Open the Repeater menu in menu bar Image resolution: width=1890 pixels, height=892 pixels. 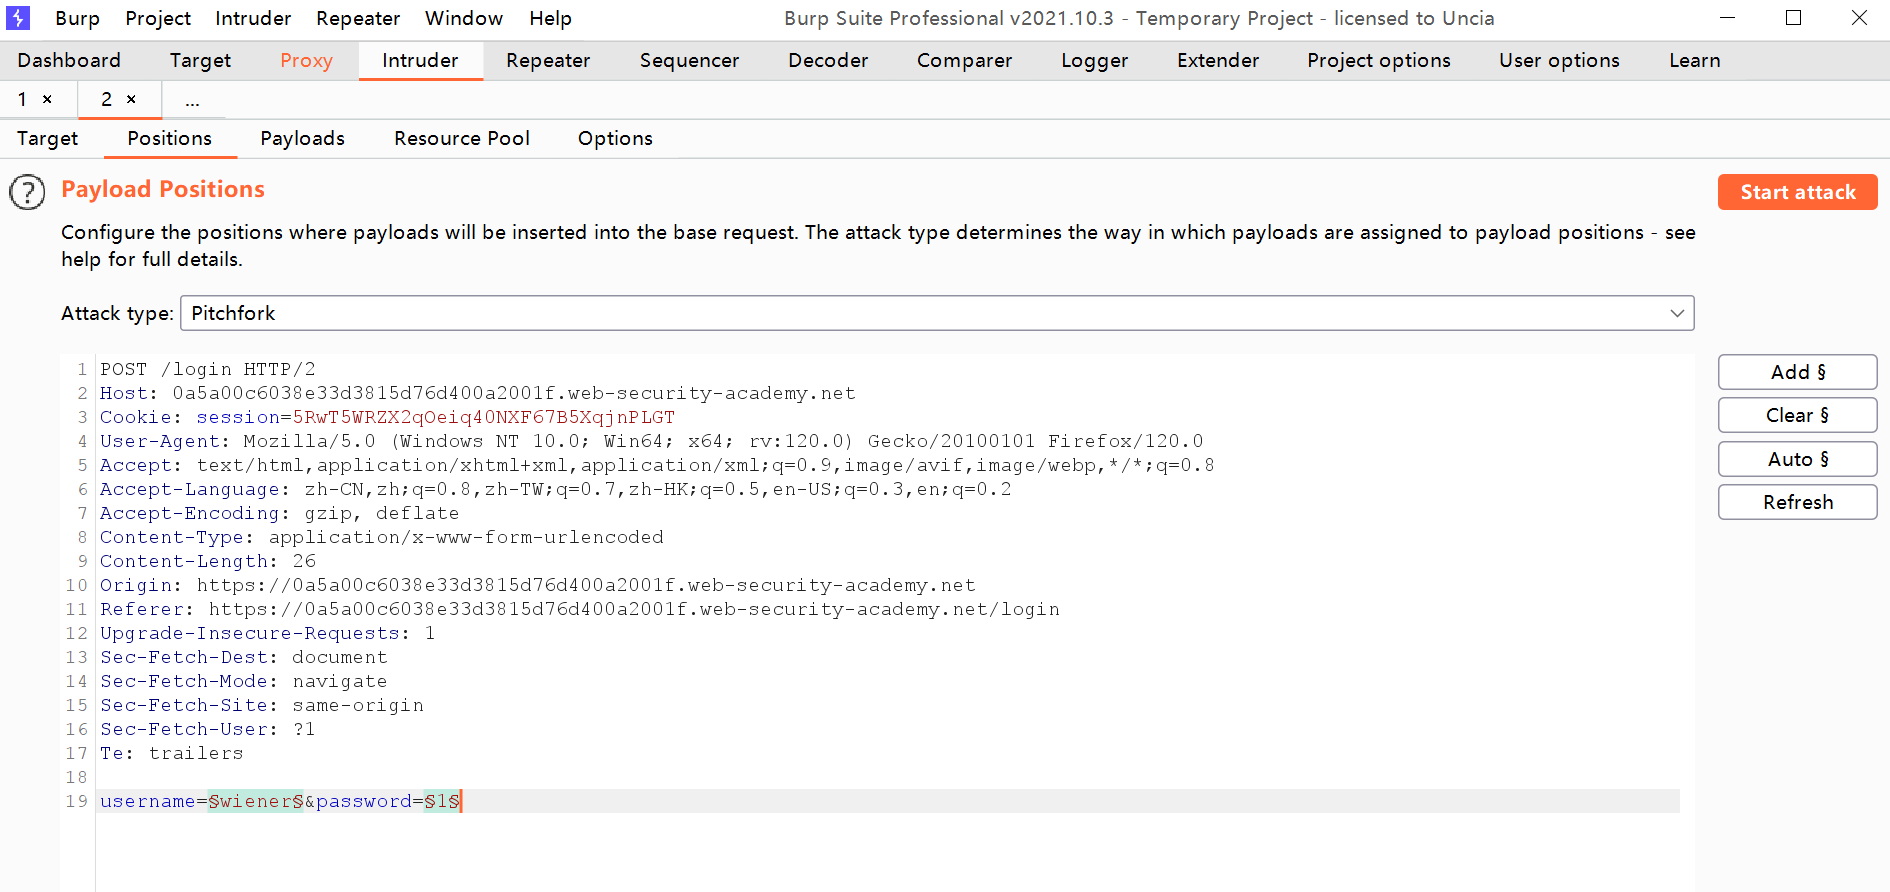[358, 18]
